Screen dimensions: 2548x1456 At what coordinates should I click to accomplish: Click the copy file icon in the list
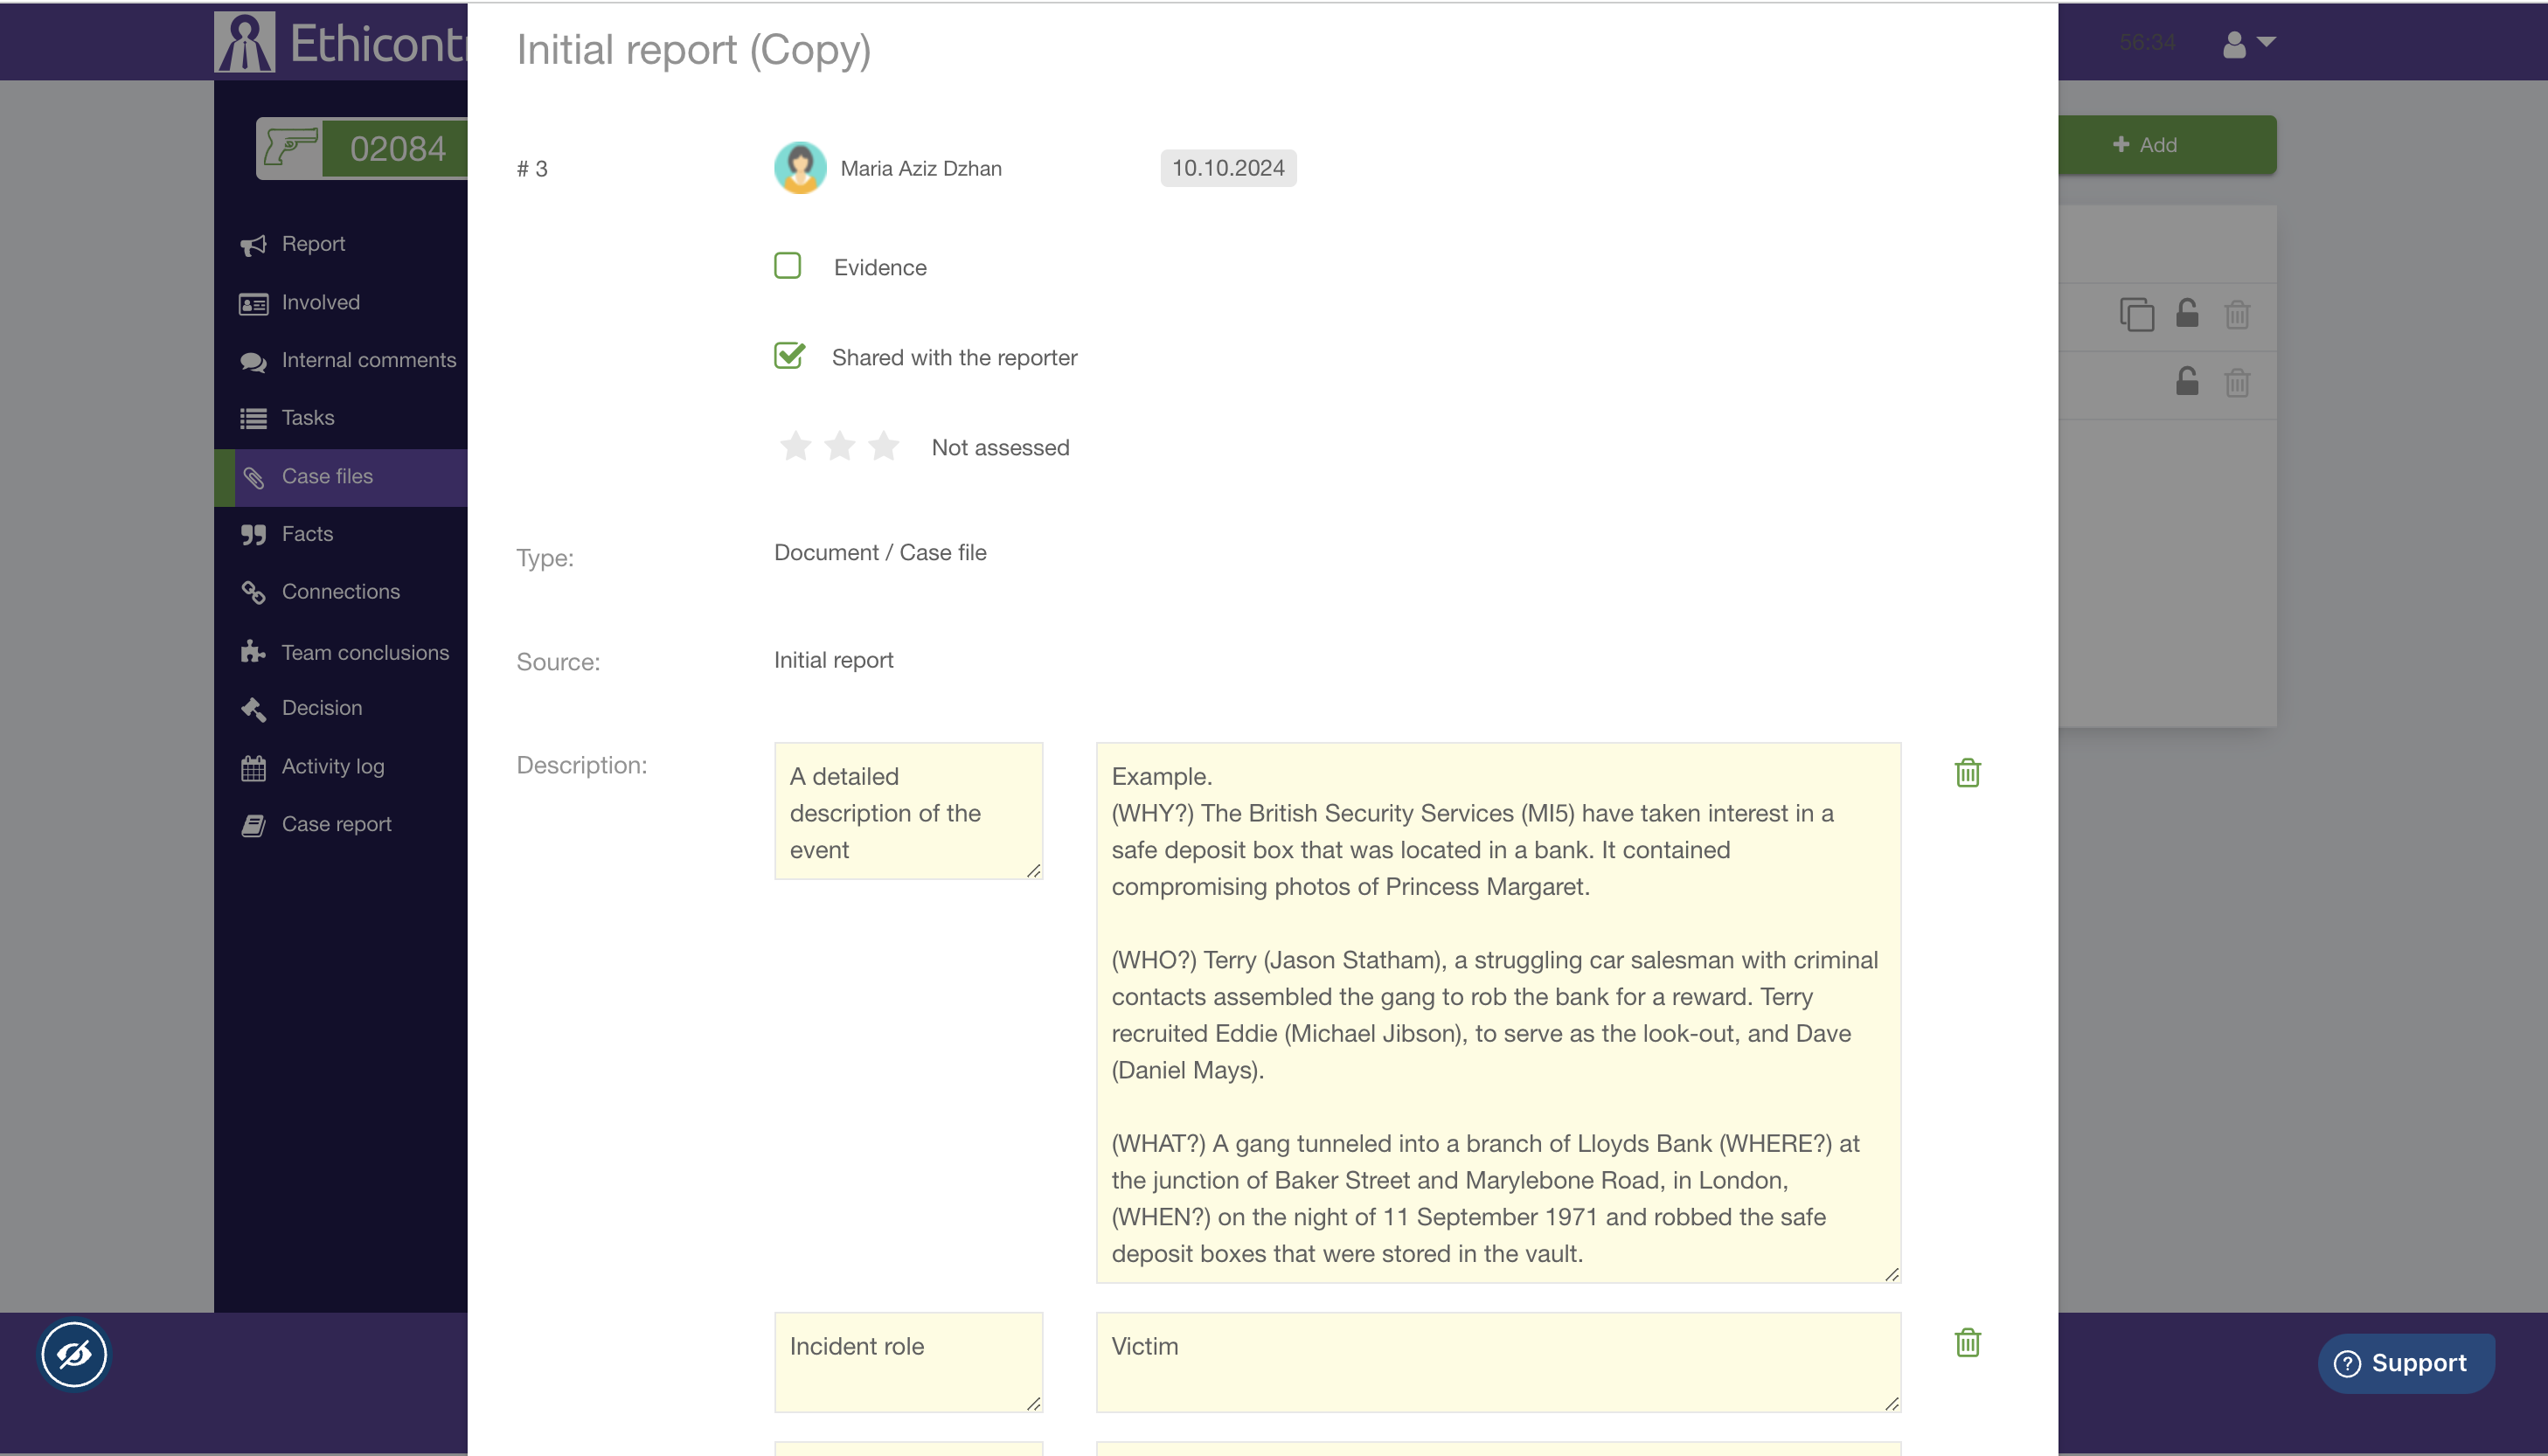point(2136,315)
